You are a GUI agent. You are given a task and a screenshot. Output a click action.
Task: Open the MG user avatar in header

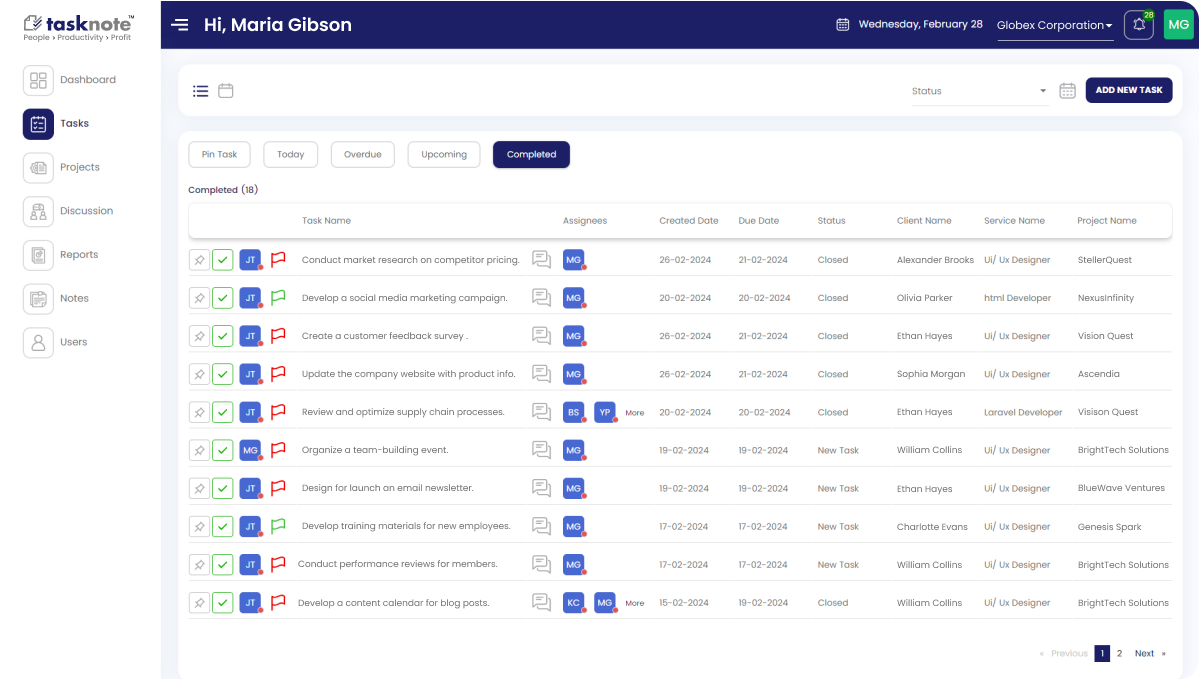(x=1178, y=25)
